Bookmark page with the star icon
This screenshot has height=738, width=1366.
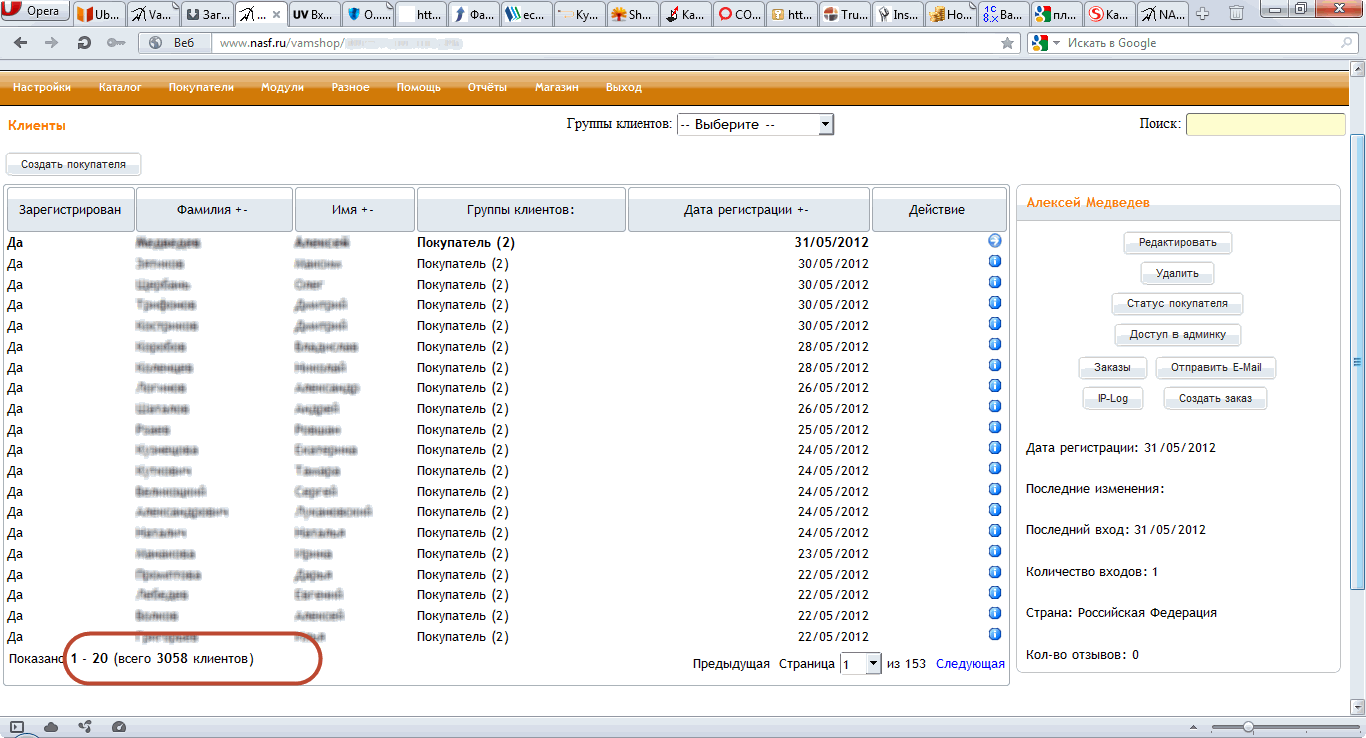[x=1007, y=43]
